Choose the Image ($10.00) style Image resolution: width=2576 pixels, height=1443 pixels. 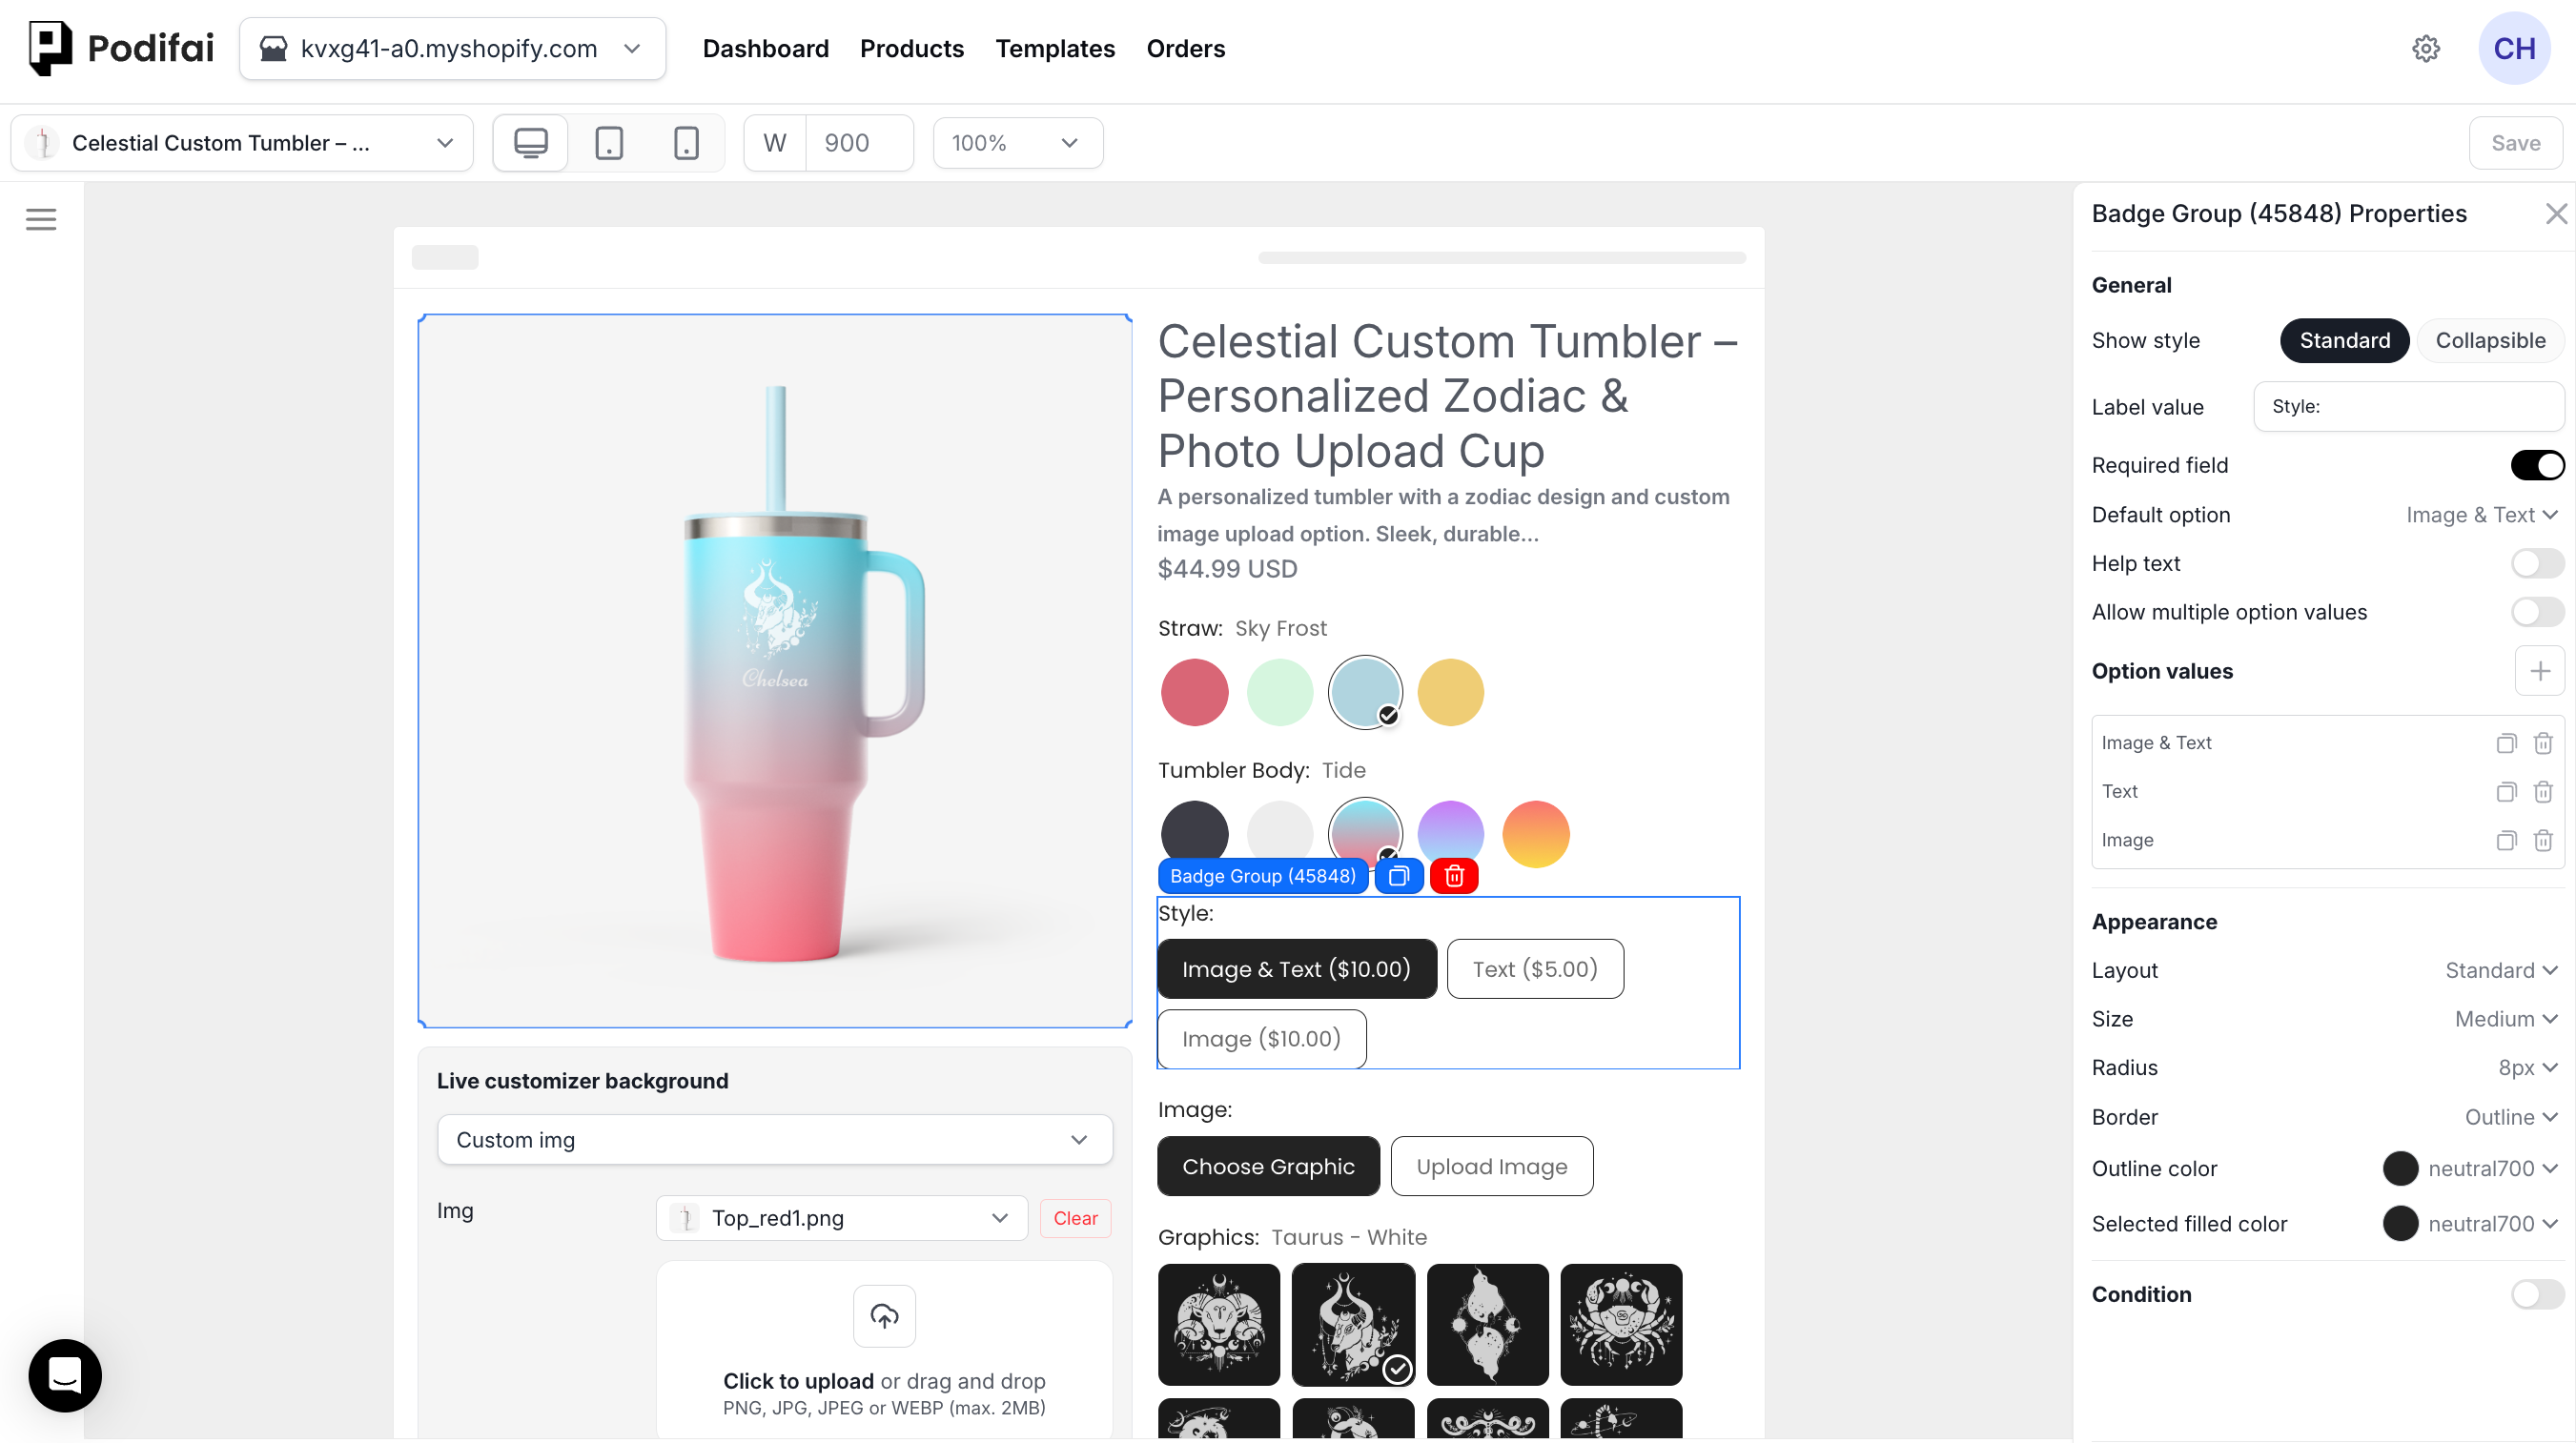[x=1261, y=1039]
